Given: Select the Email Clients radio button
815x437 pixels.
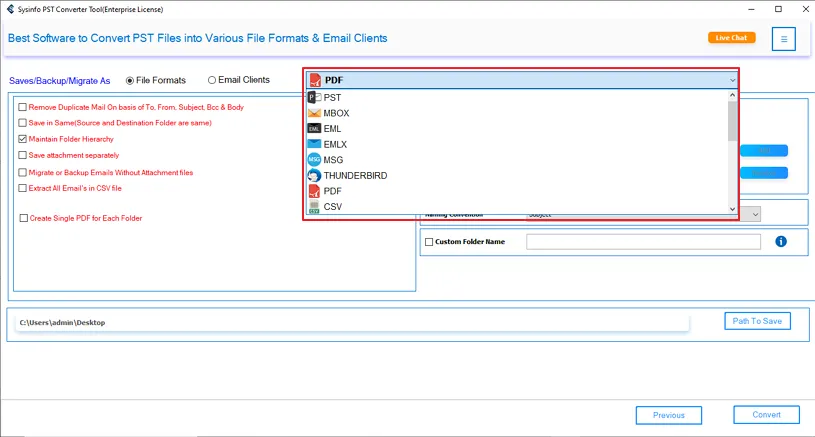Looking at the screenshot, I should point(212,80).
